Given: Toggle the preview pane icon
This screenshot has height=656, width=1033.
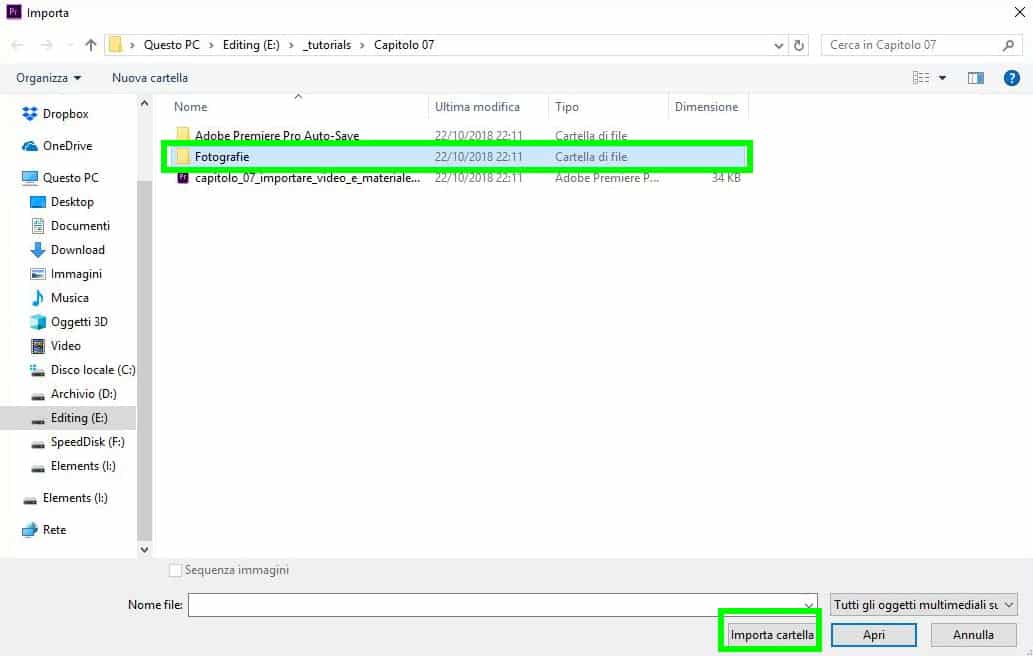Looking at the screenshot, I should (x=975, y=78).
